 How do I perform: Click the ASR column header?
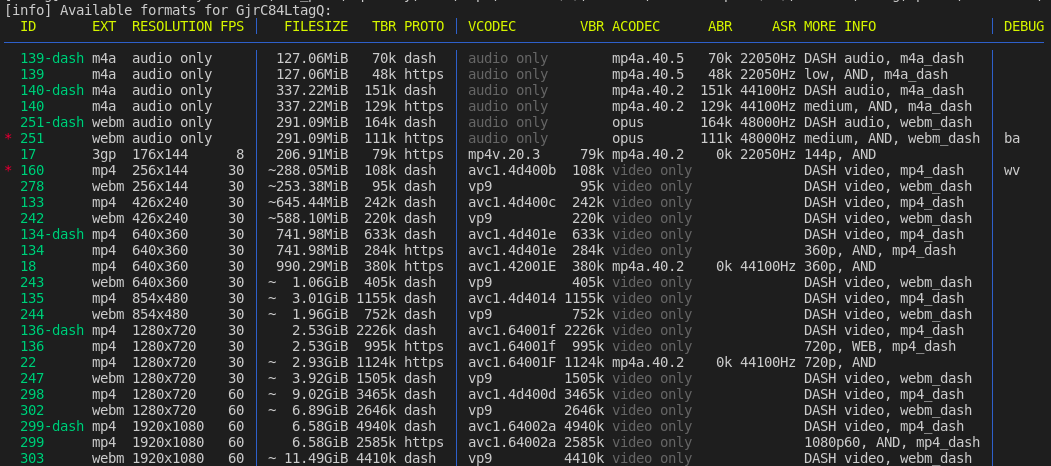point(784,26)
